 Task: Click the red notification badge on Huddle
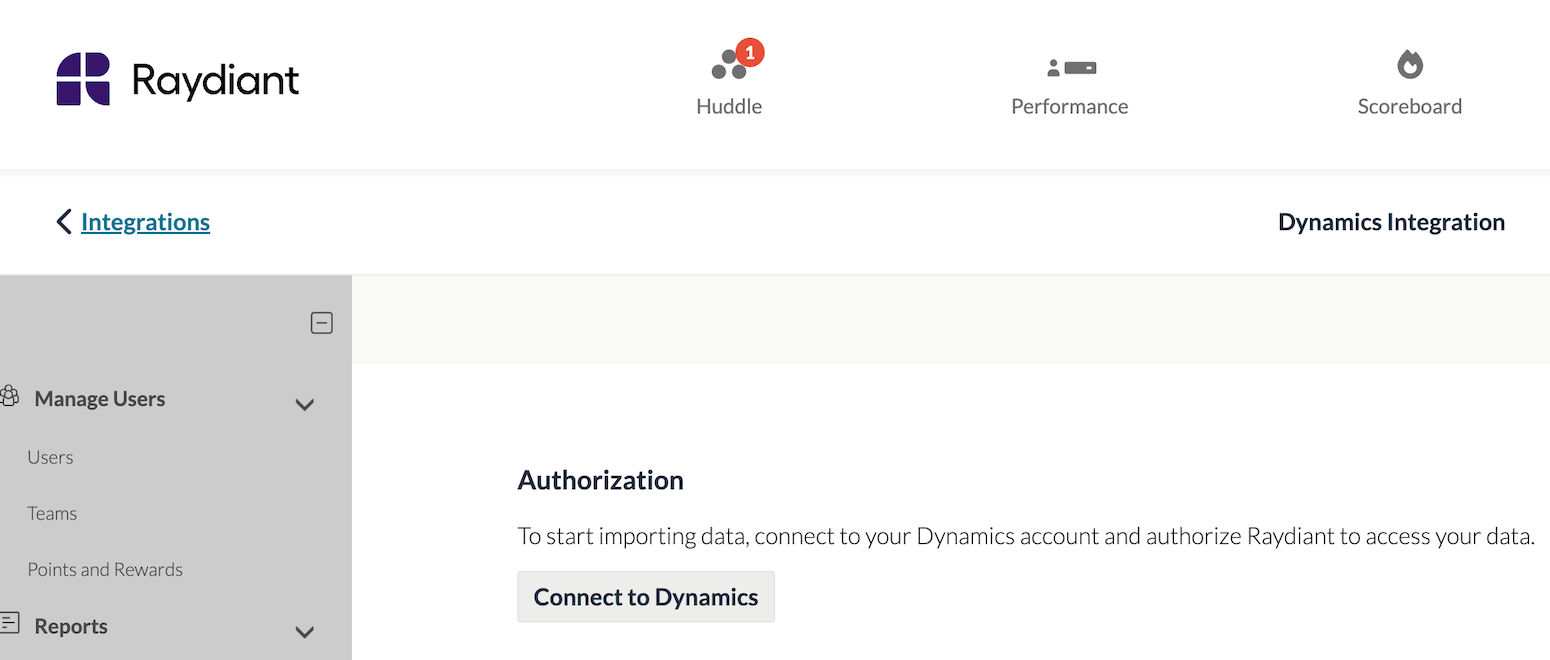(750, 53)
